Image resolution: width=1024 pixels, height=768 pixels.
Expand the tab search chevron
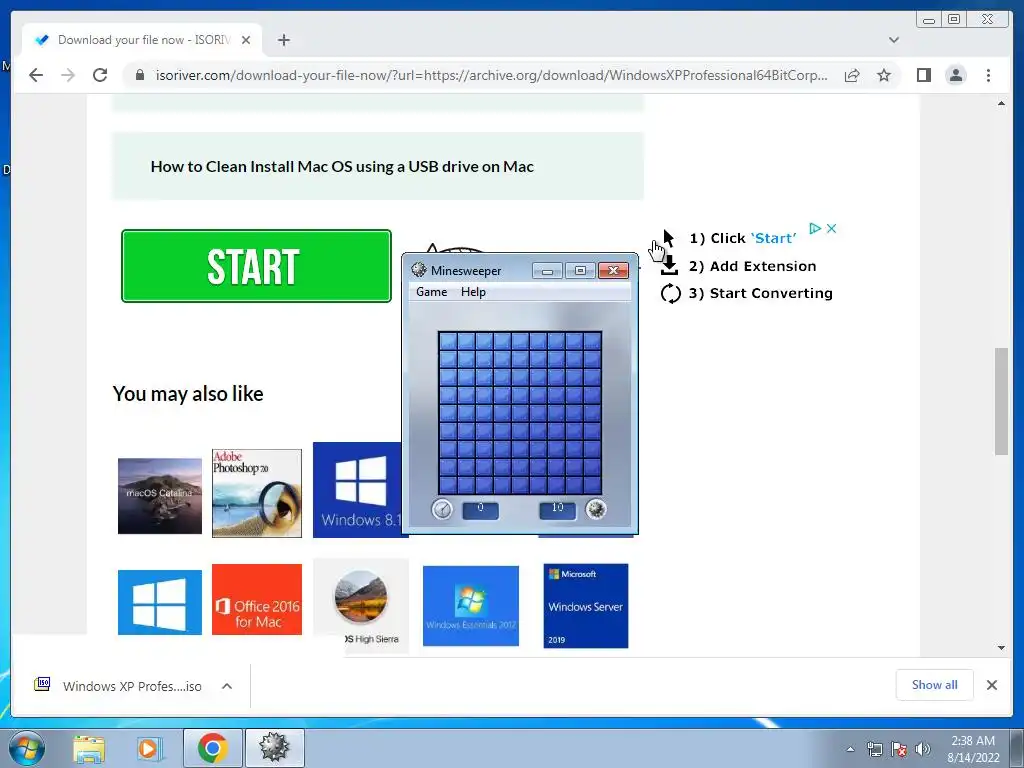click(893, 40)
